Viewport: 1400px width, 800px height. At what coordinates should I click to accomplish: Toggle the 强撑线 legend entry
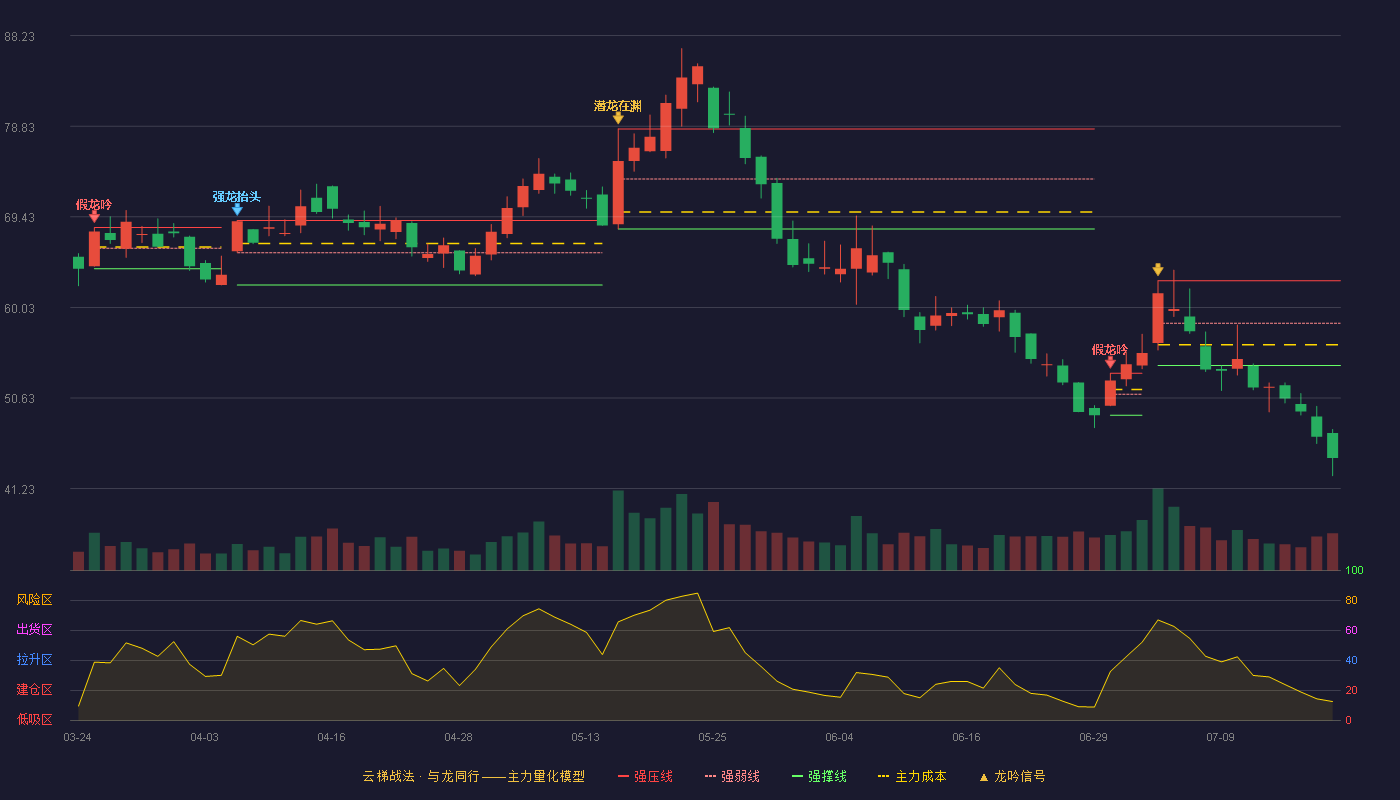(819, 776)
